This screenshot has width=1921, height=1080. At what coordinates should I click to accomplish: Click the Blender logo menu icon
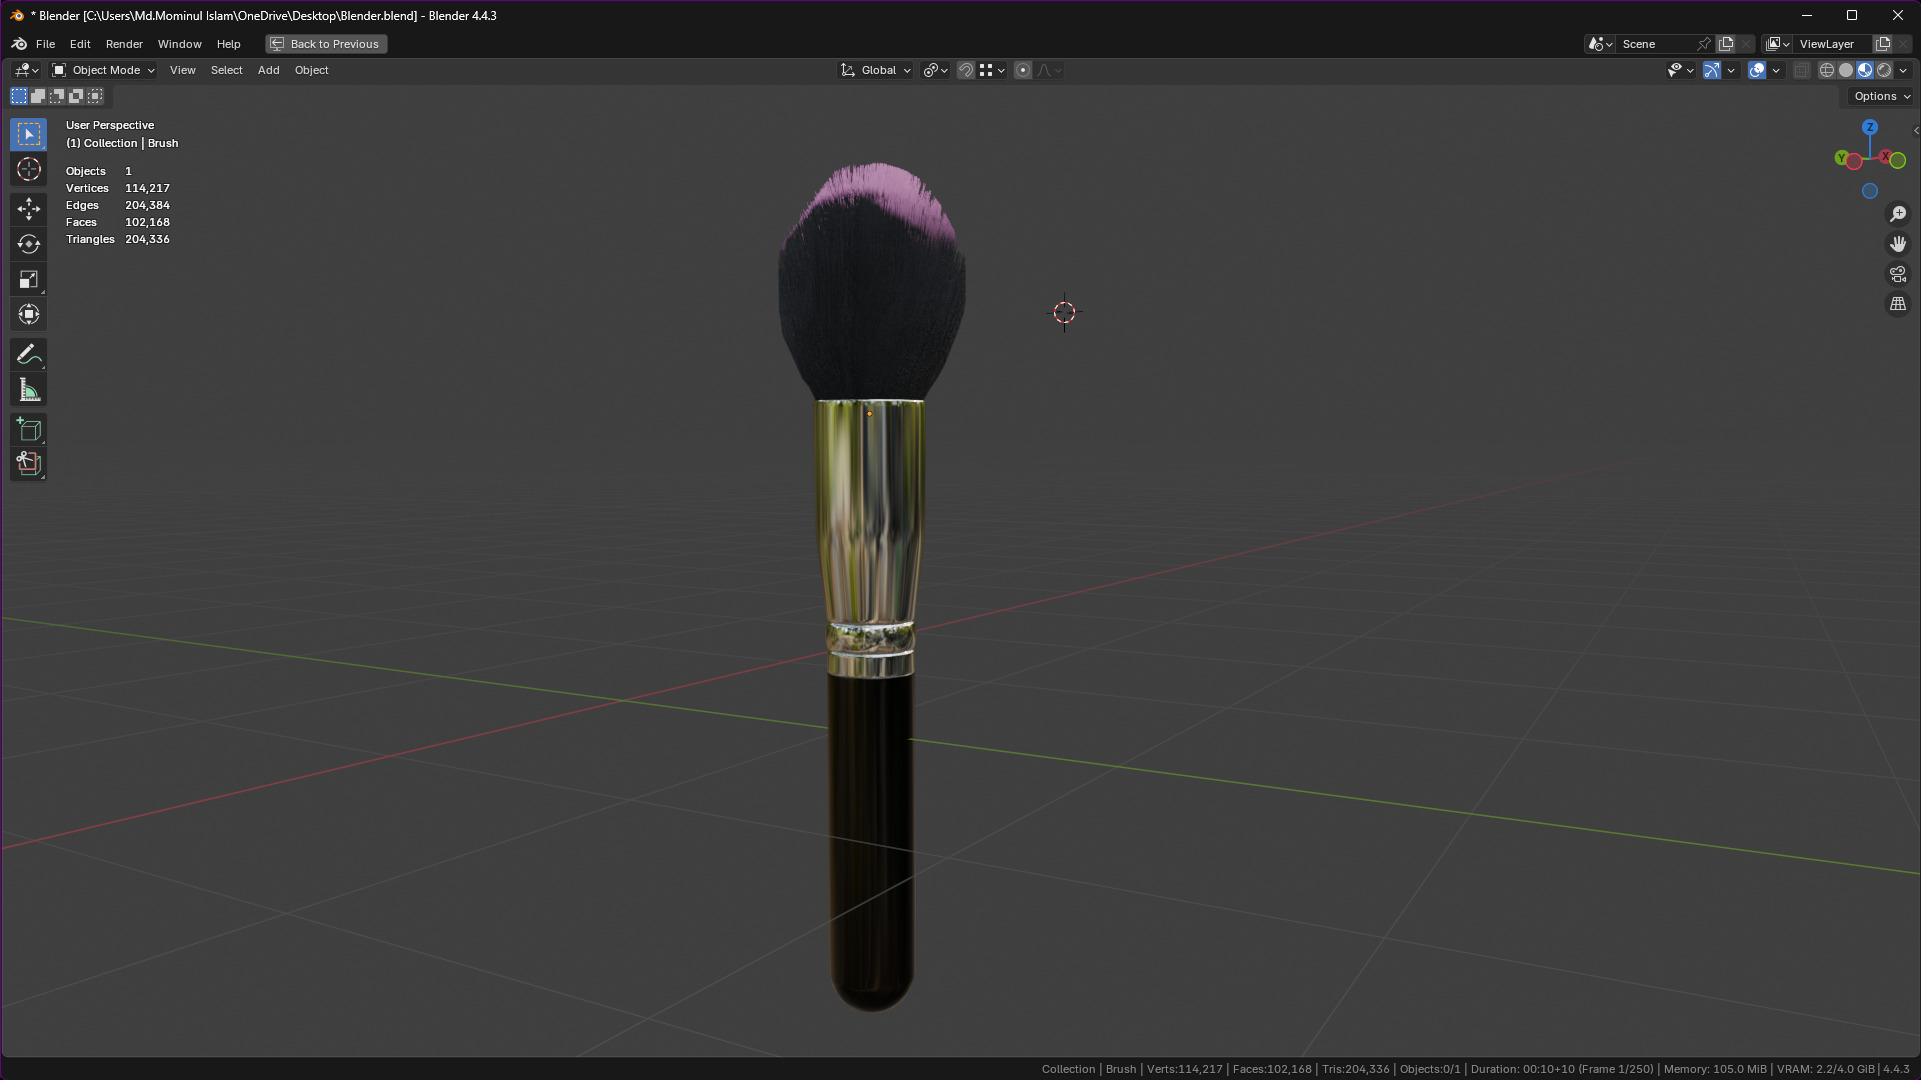pos(19,44)
